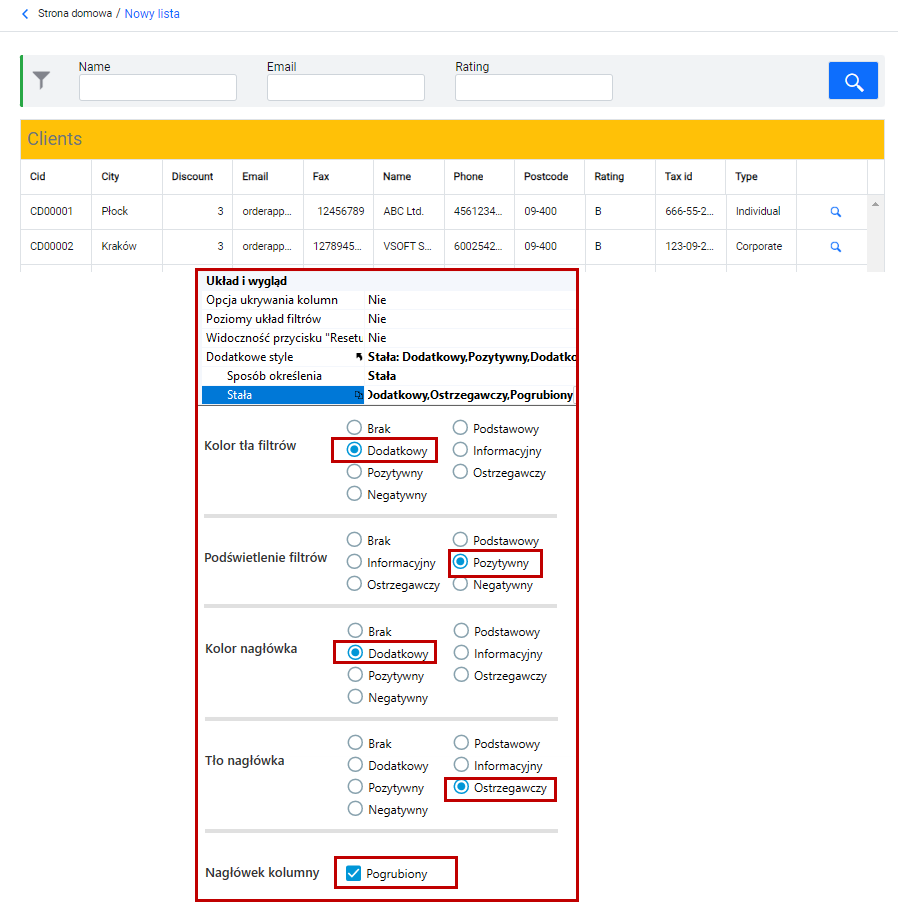
Task: Click the table scrollbar up arrow
Action: [875, 204]
